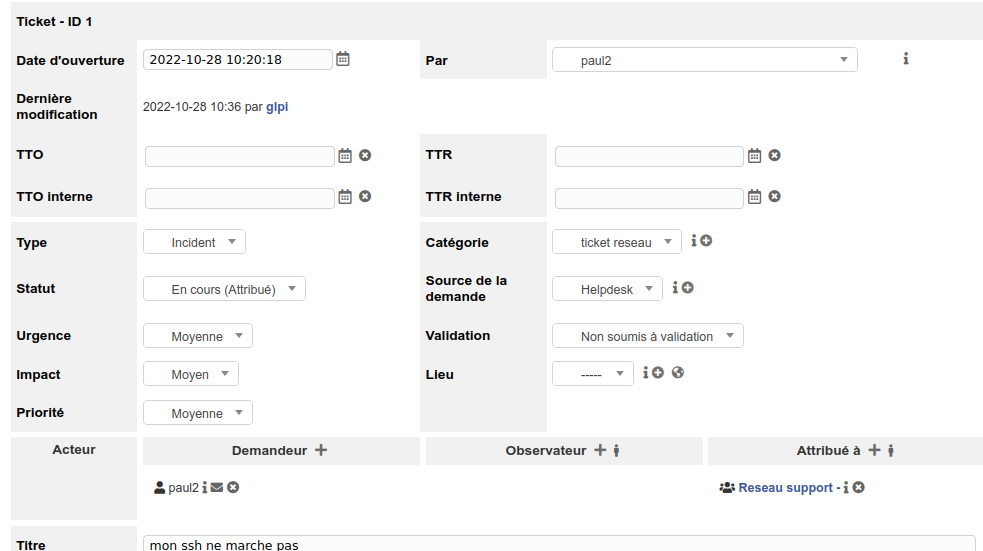This screenshot has width=983, height=551.
Task: Add a Demandeur actor
Action: pyautogui.click(x=321, y=450)
